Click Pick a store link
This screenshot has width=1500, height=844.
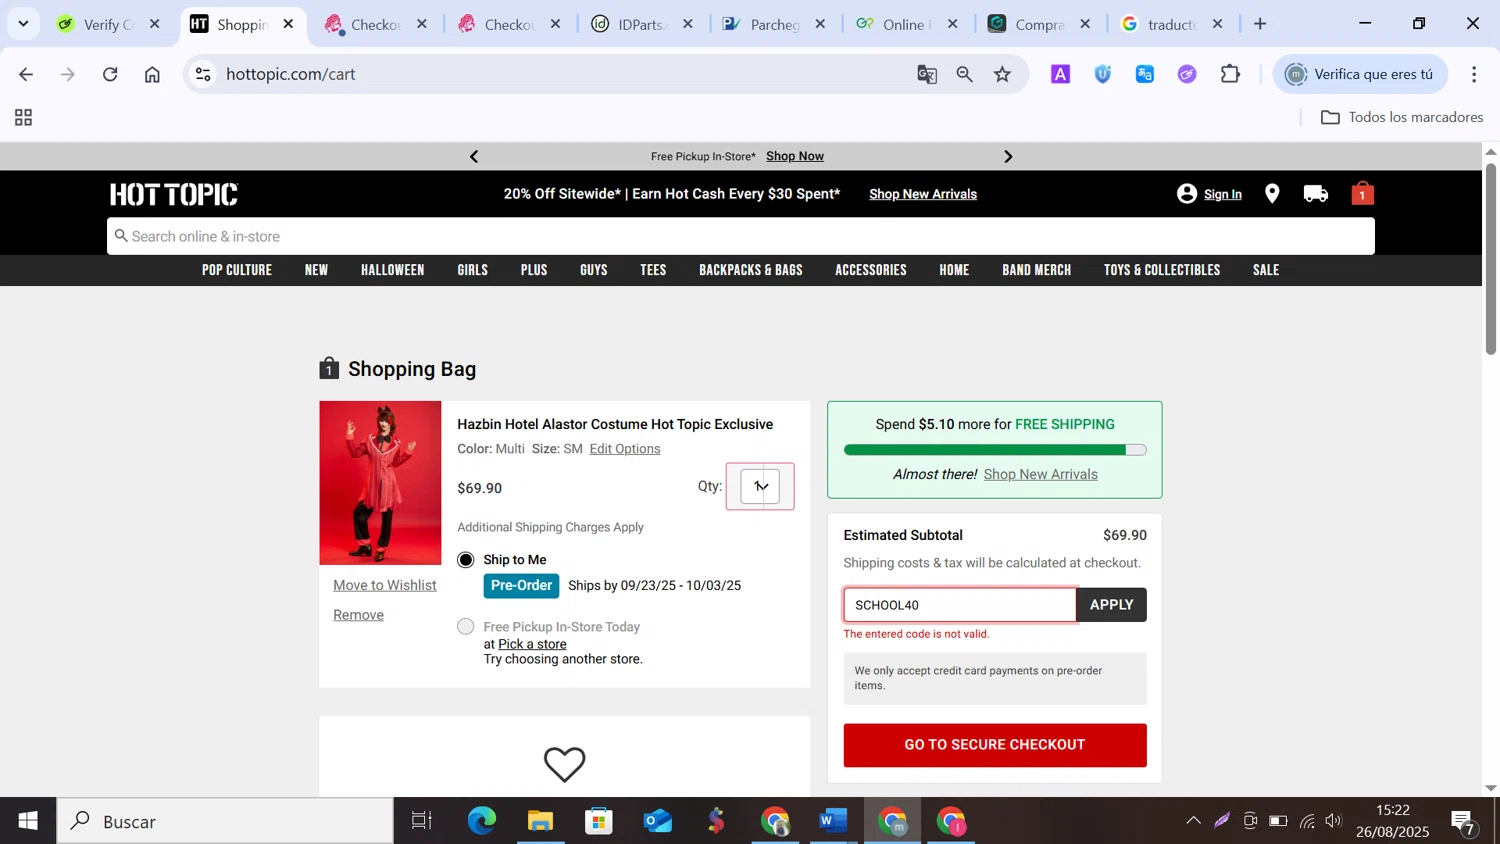coord(532,644)
